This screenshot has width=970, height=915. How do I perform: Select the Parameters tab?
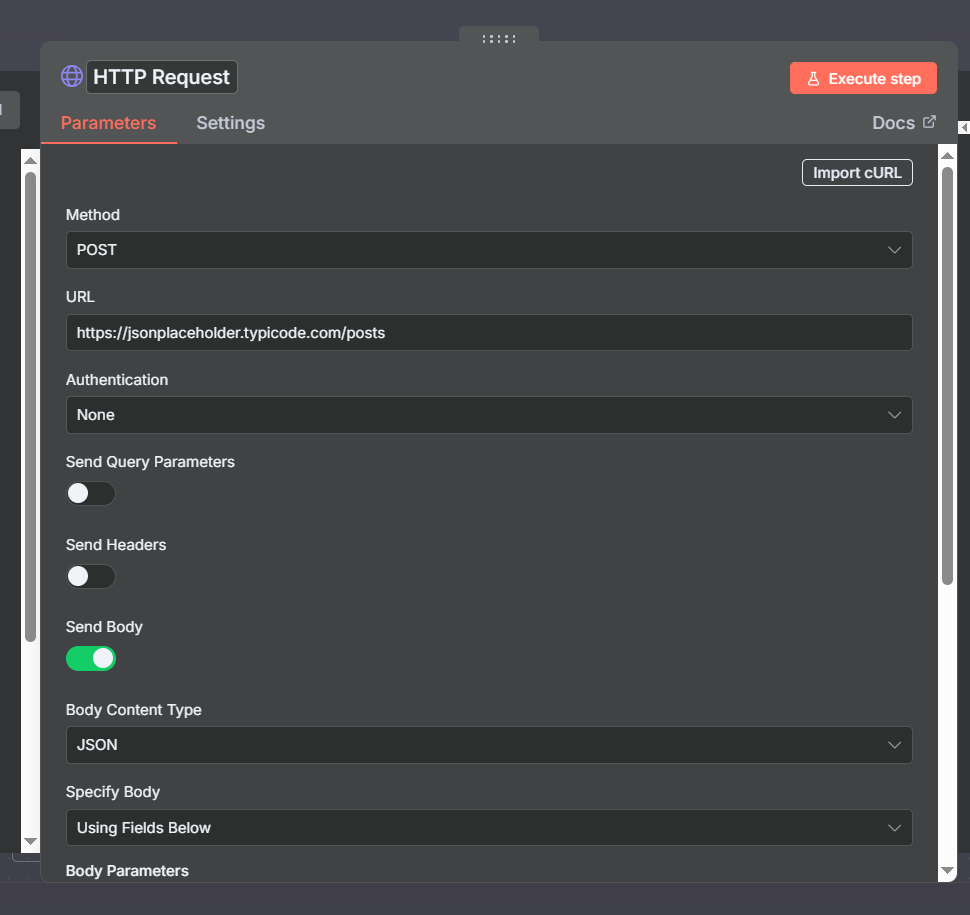(x=108, y=123)
